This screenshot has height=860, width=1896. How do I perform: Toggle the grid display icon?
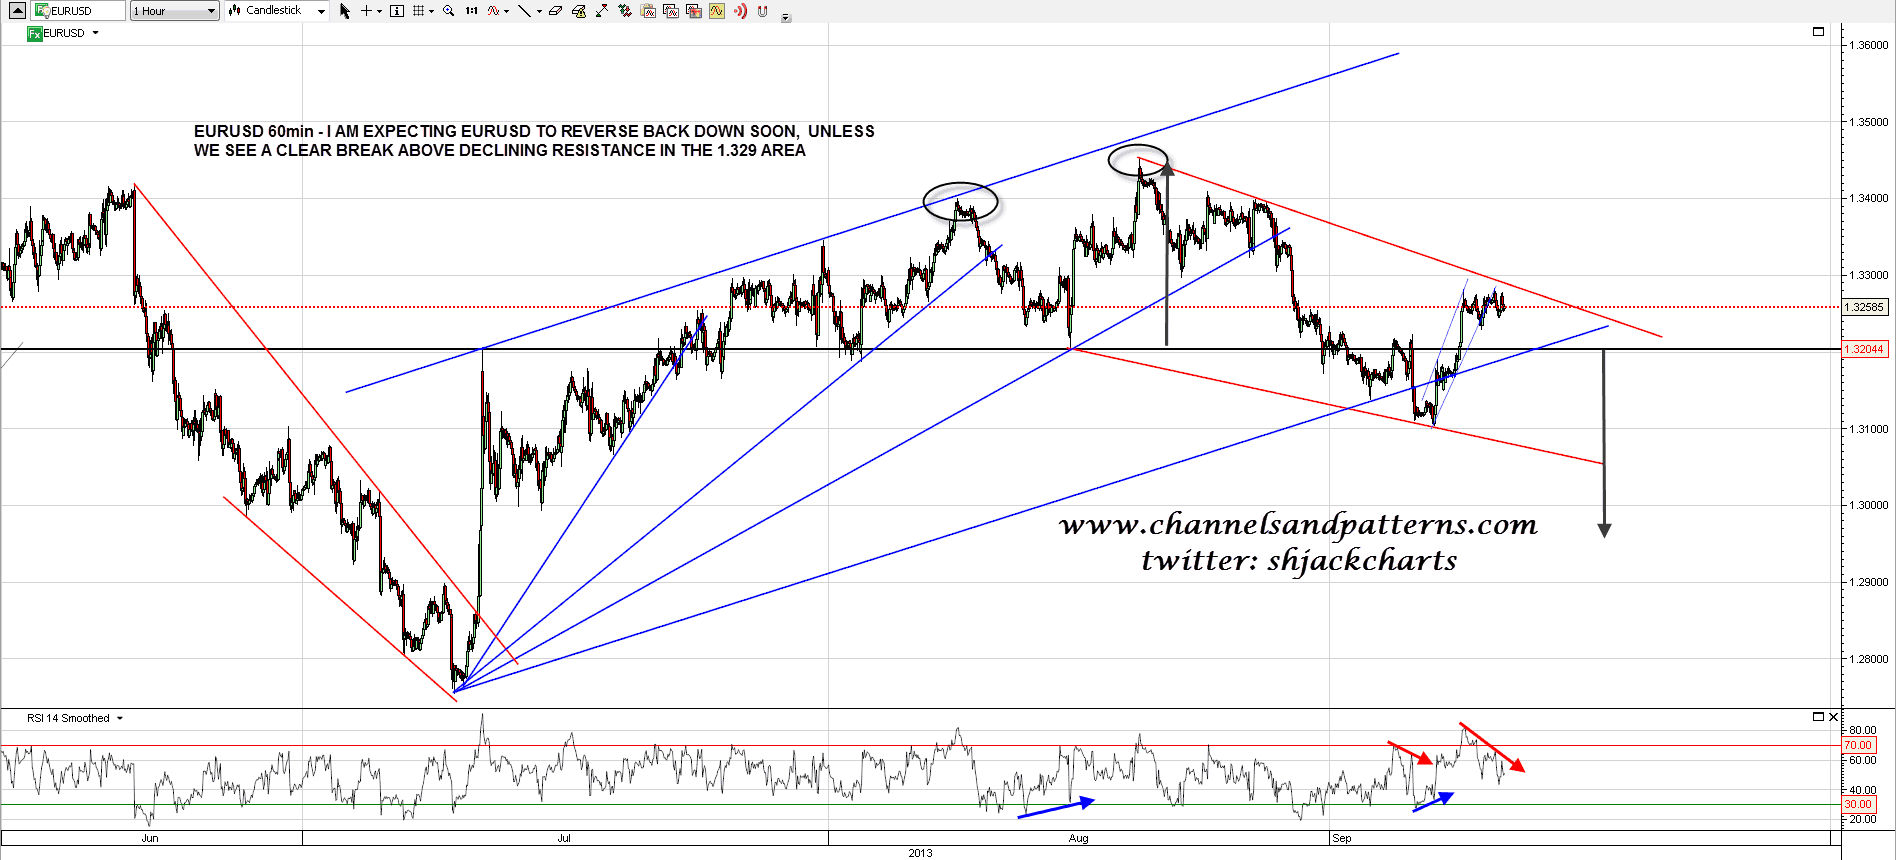419,11
